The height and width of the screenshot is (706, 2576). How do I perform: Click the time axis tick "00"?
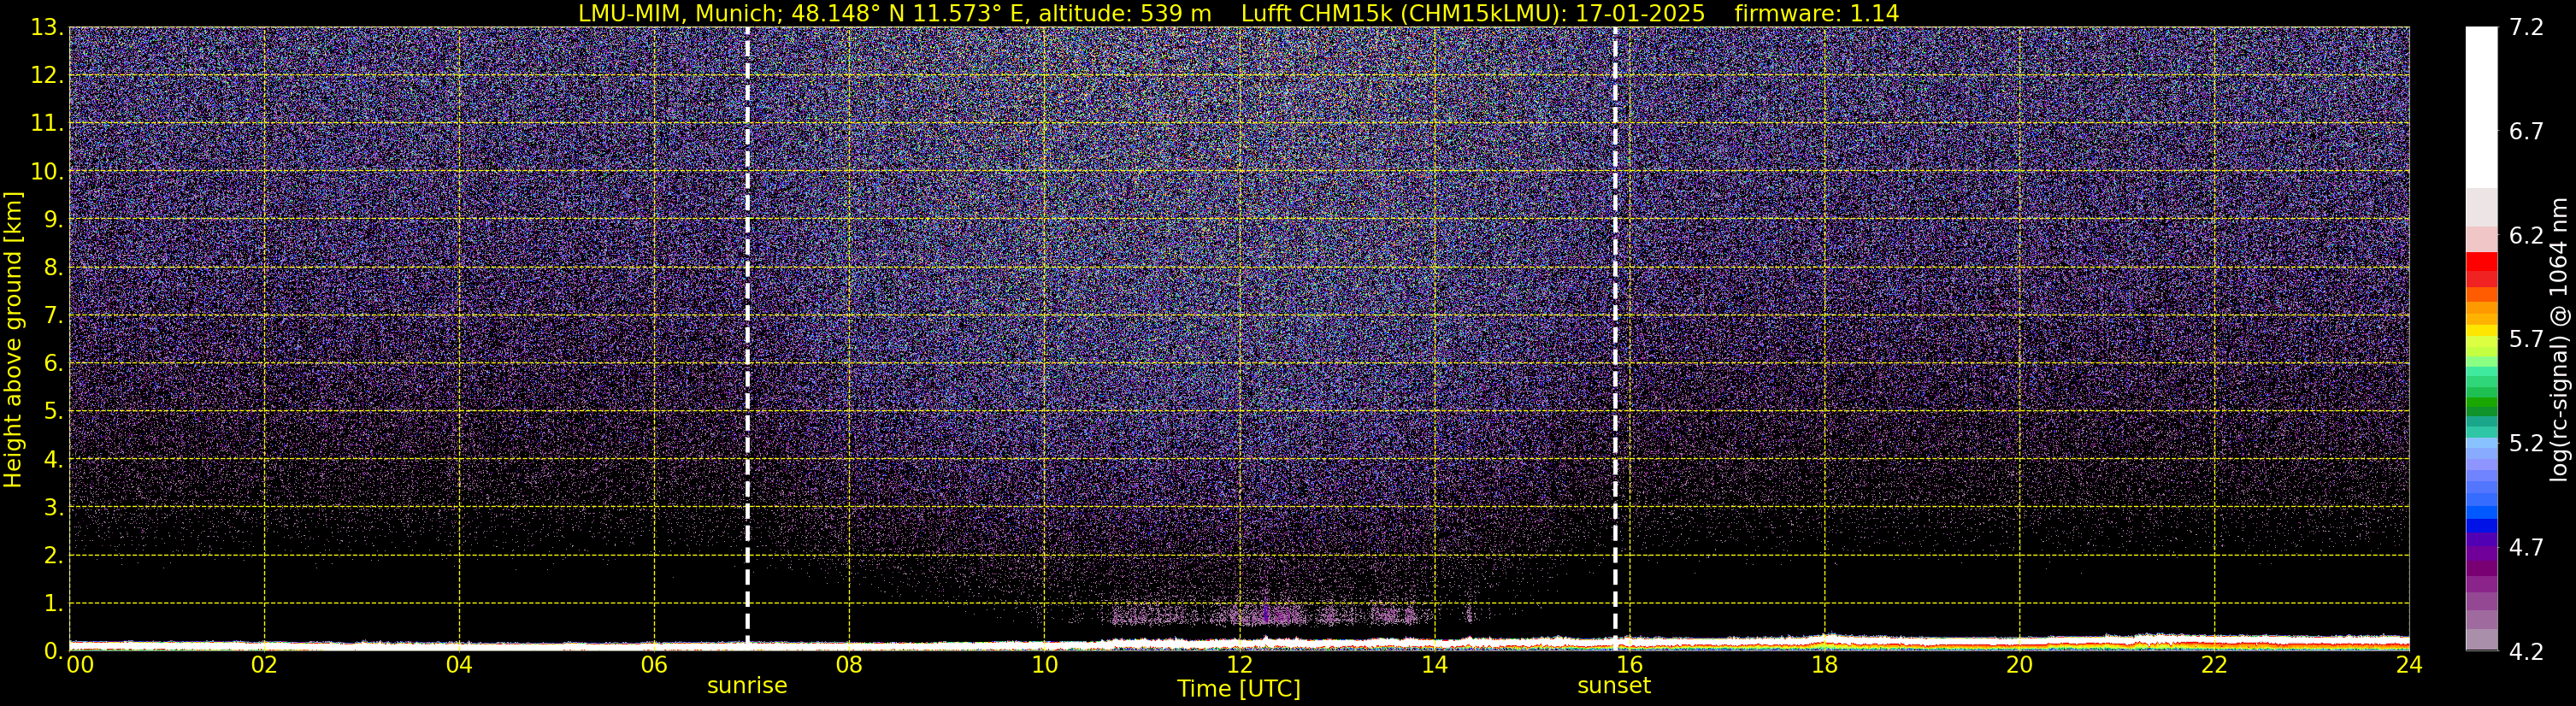tap(80, 665)
